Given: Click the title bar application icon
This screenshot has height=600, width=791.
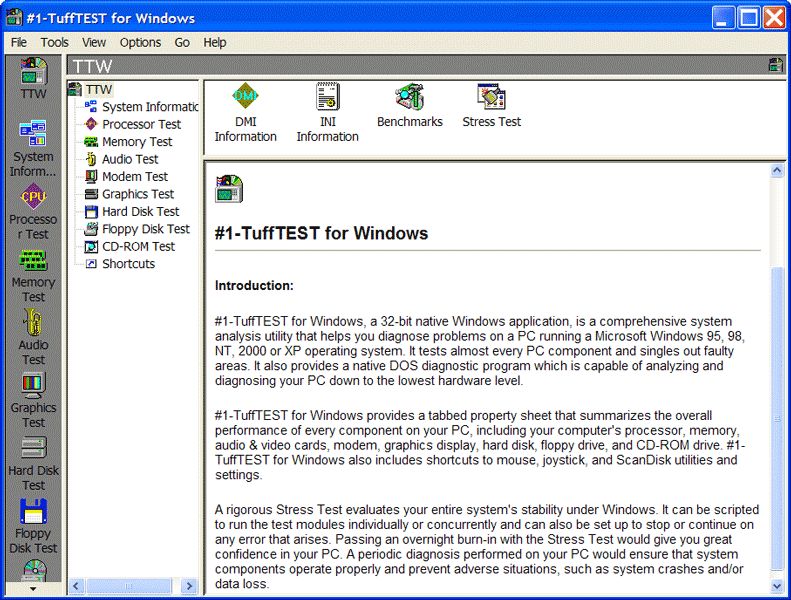Looking at the screenshot, I should pyautogui.click(x=14, y=18).
